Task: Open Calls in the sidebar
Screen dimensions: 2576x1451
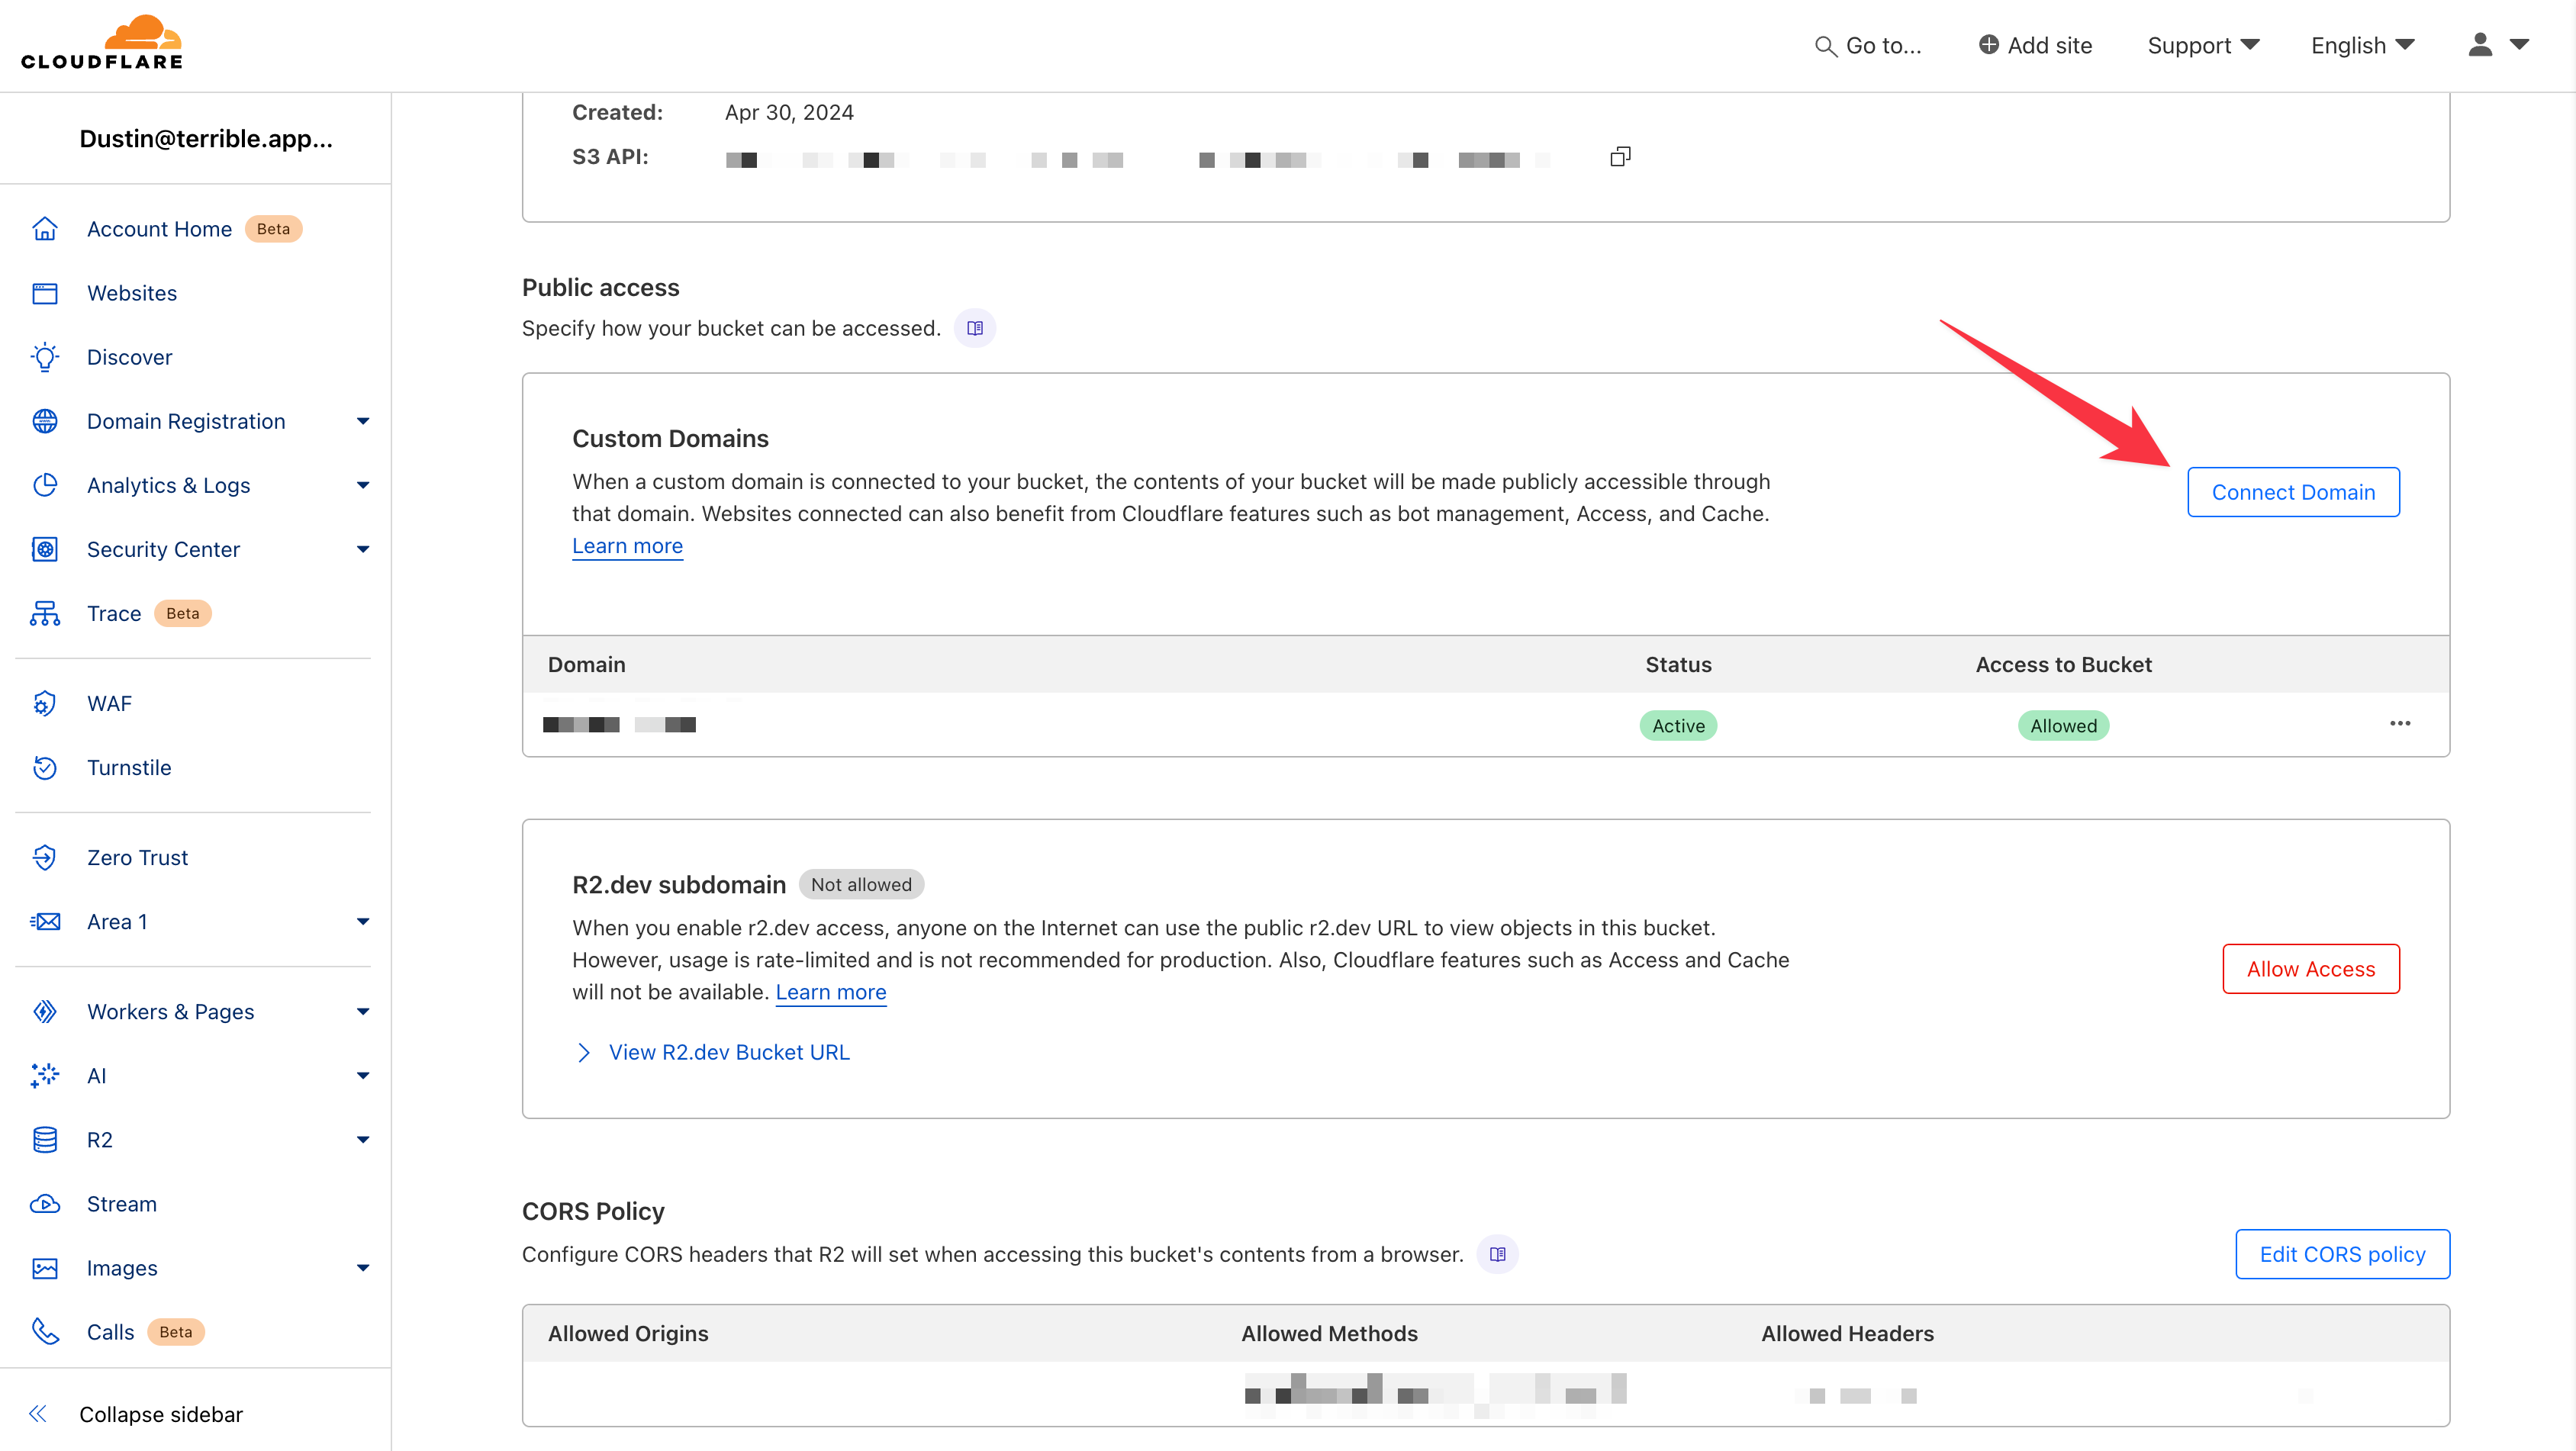Action: pyautogui.click(x=110, y=1331)
